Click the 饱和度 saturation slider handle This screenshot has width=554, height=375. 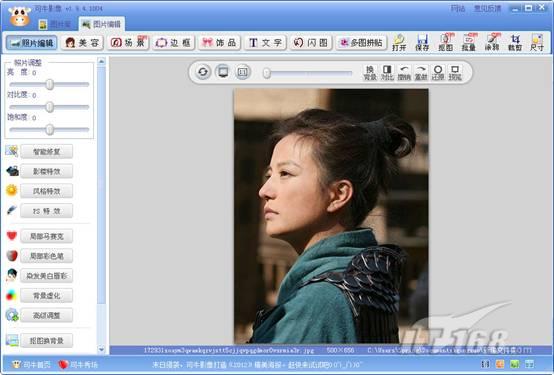tap(50, 129)
